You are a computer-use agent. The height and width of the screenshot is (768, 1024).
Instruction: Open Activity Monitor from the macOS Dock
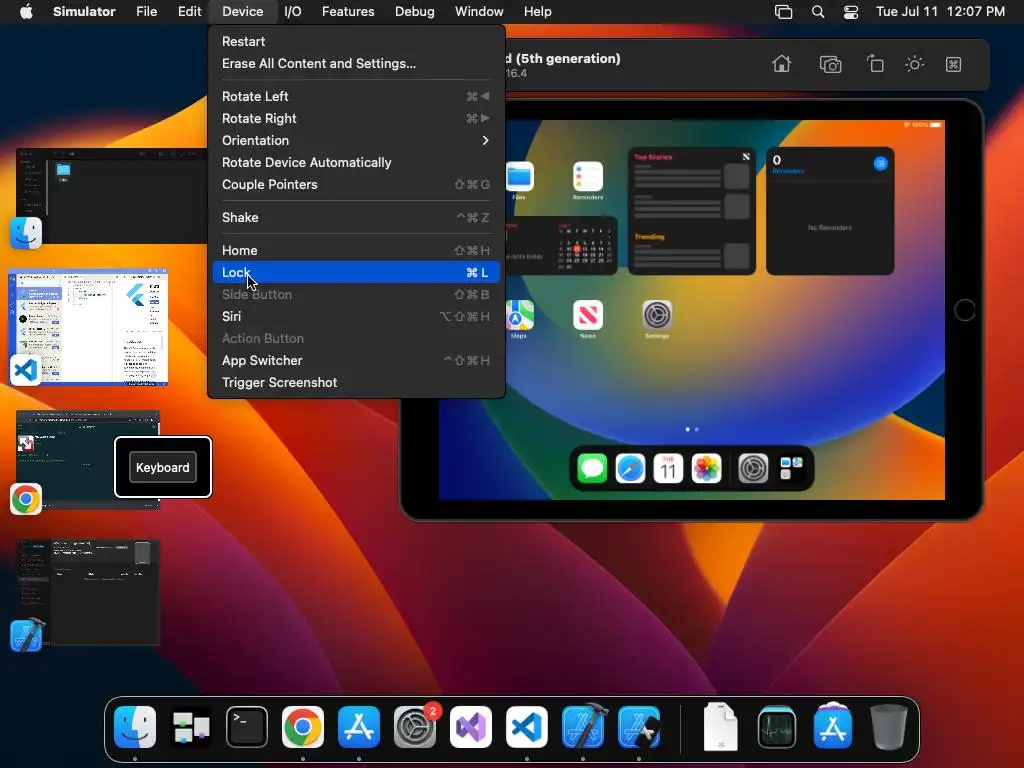tap(776, 727)
